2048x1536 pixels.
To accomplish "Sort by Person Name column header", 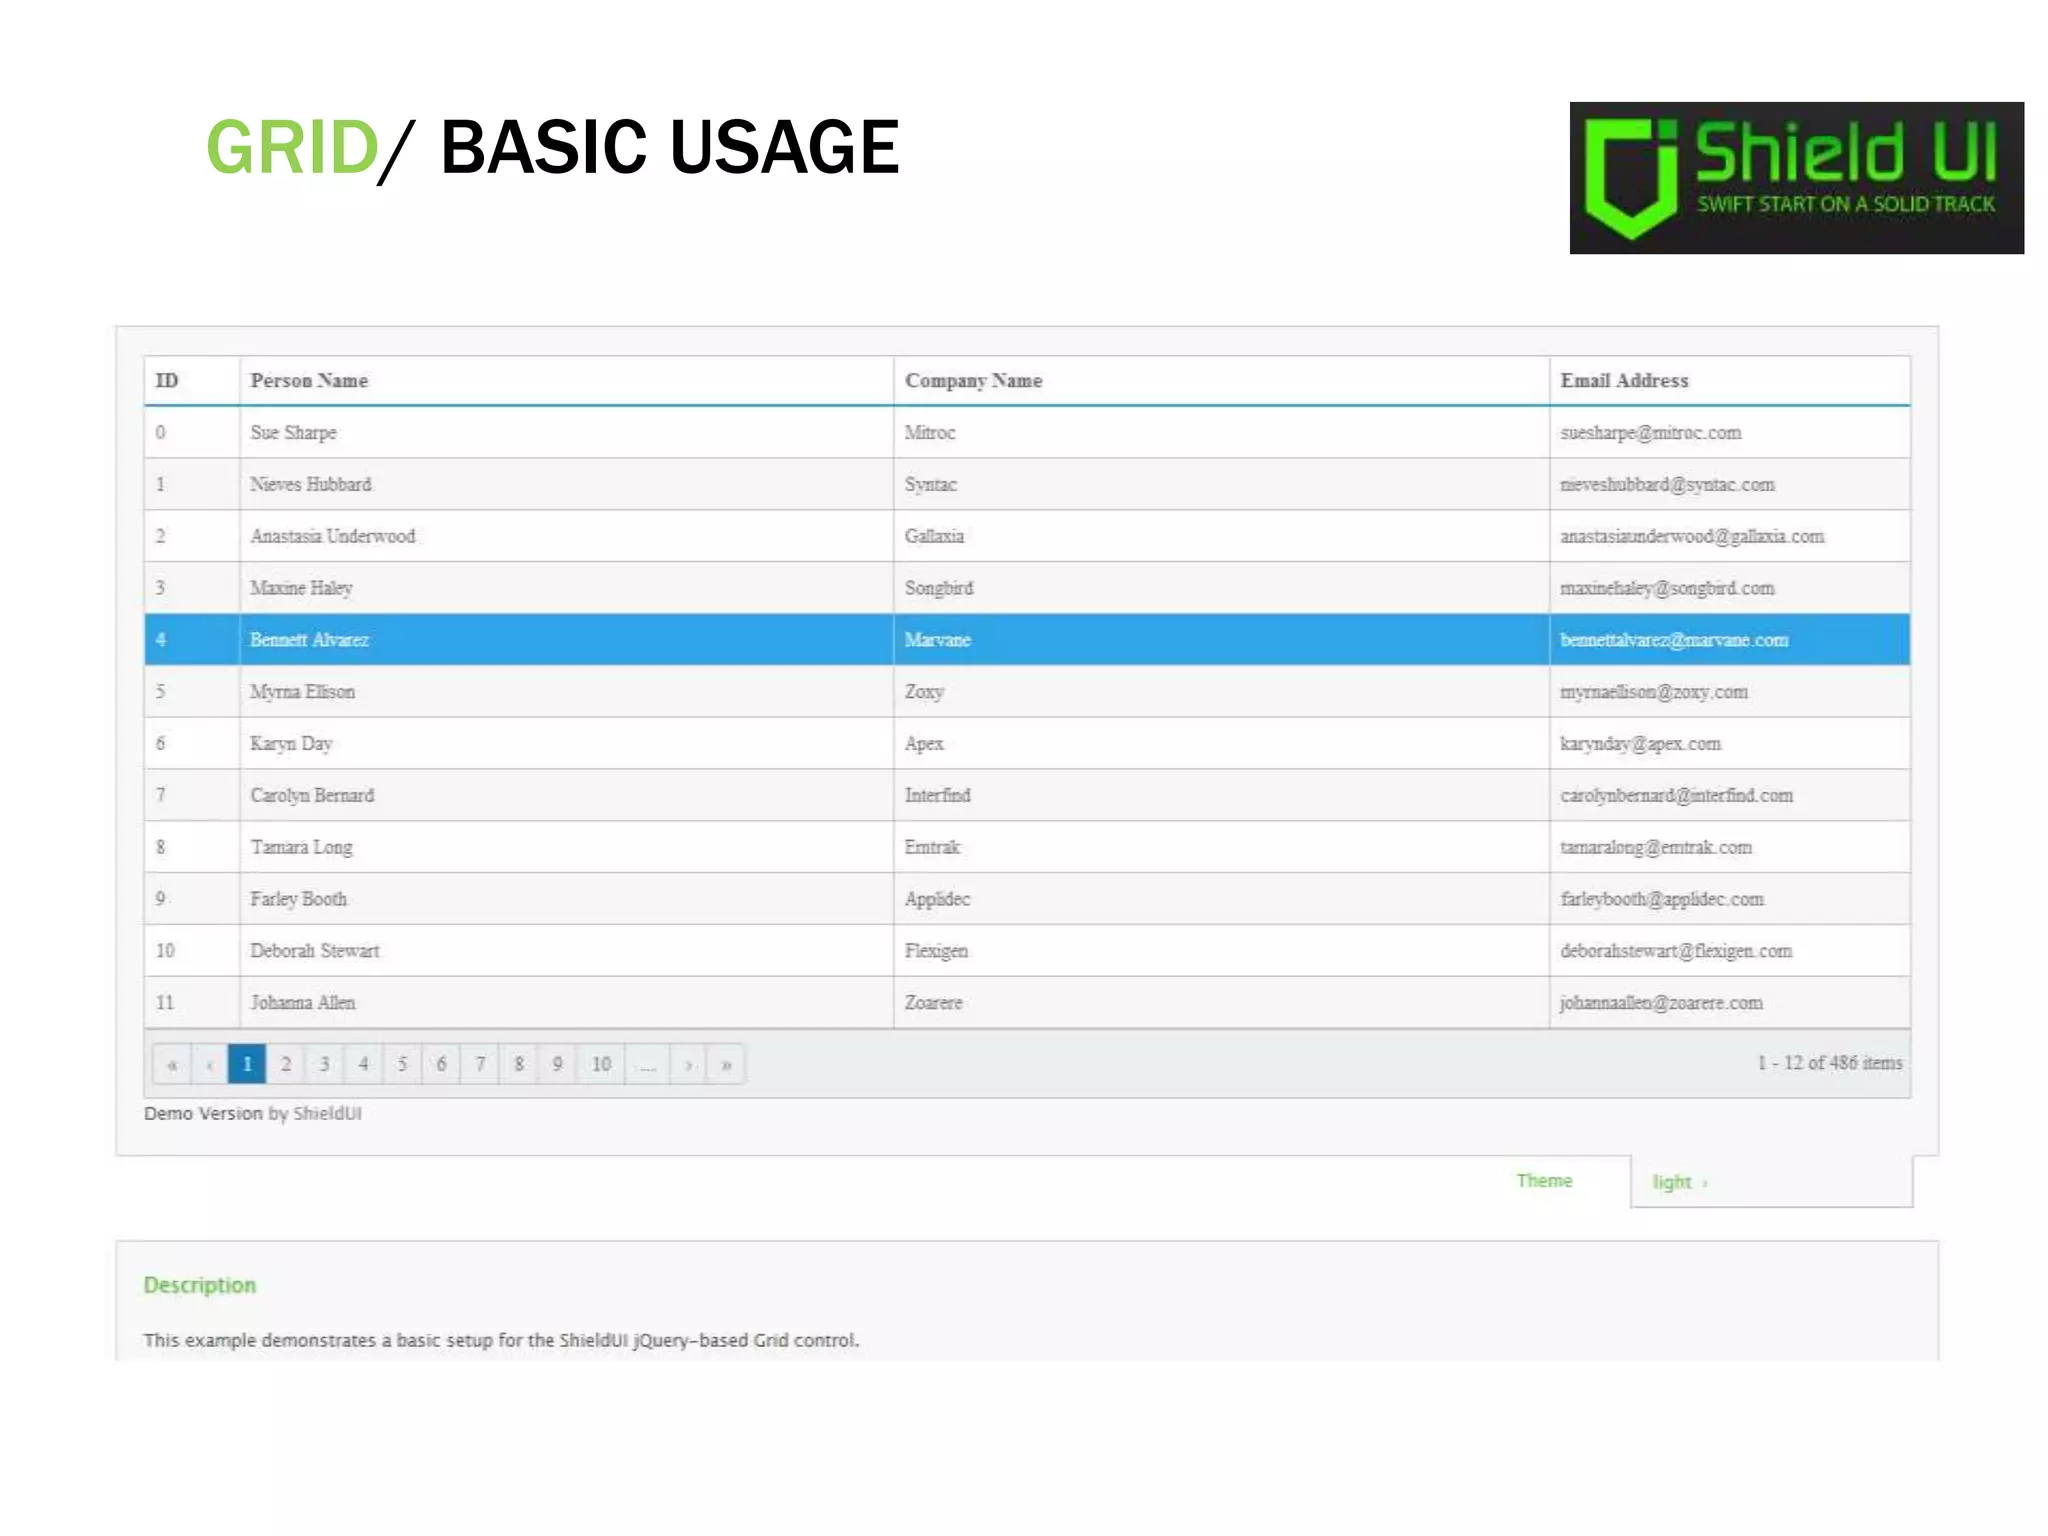I will (309, 381).
